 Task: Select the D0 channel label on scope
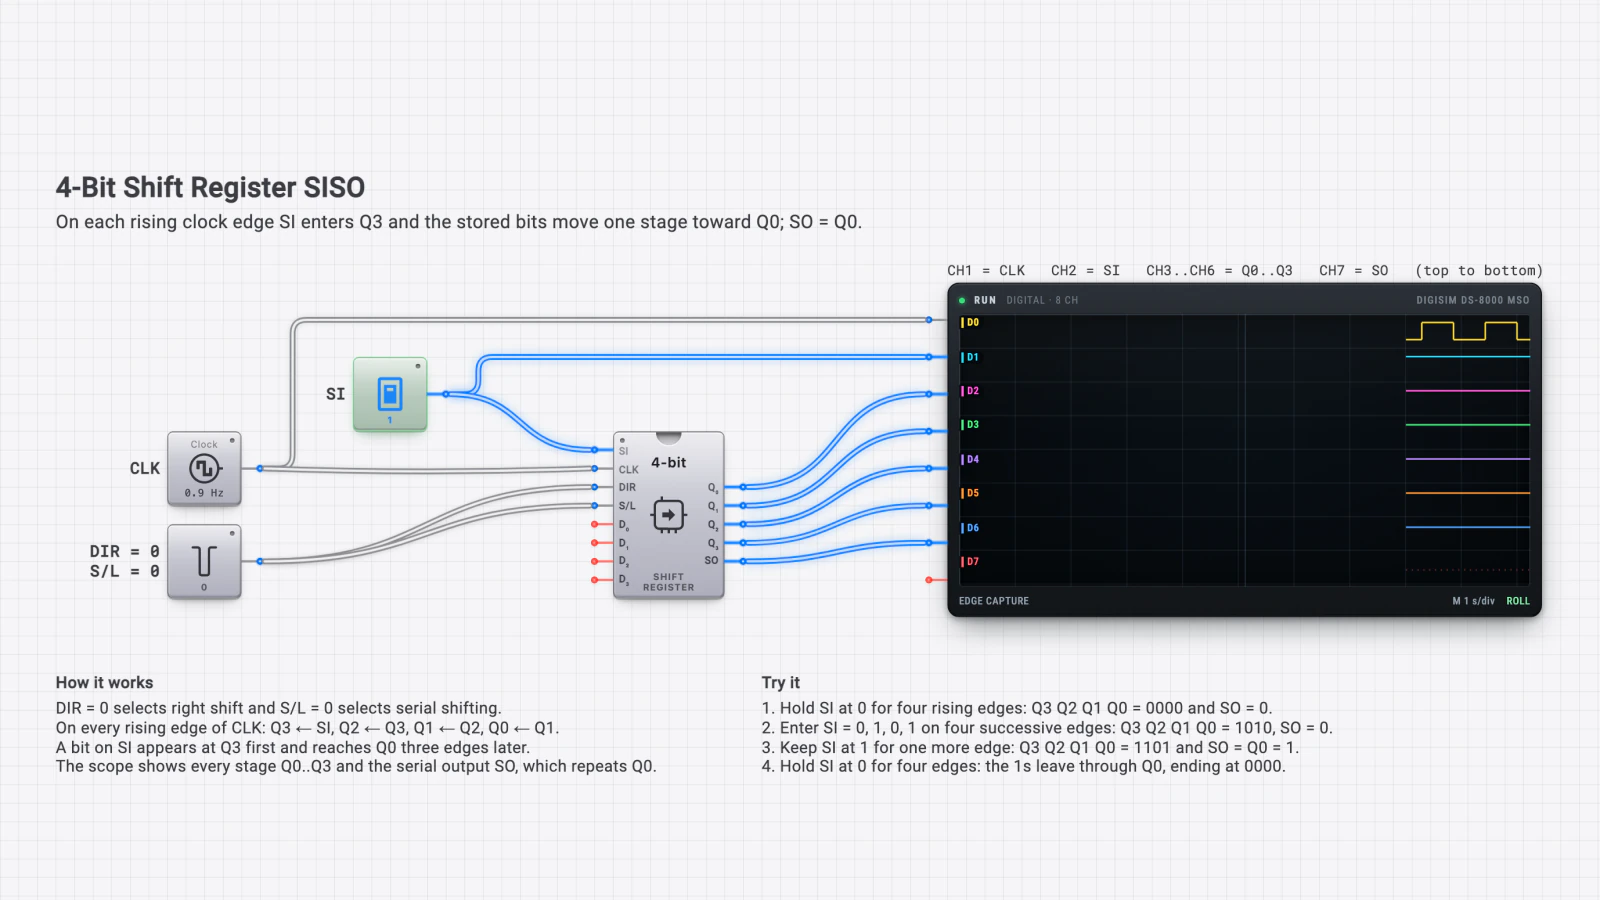(971, 323)
